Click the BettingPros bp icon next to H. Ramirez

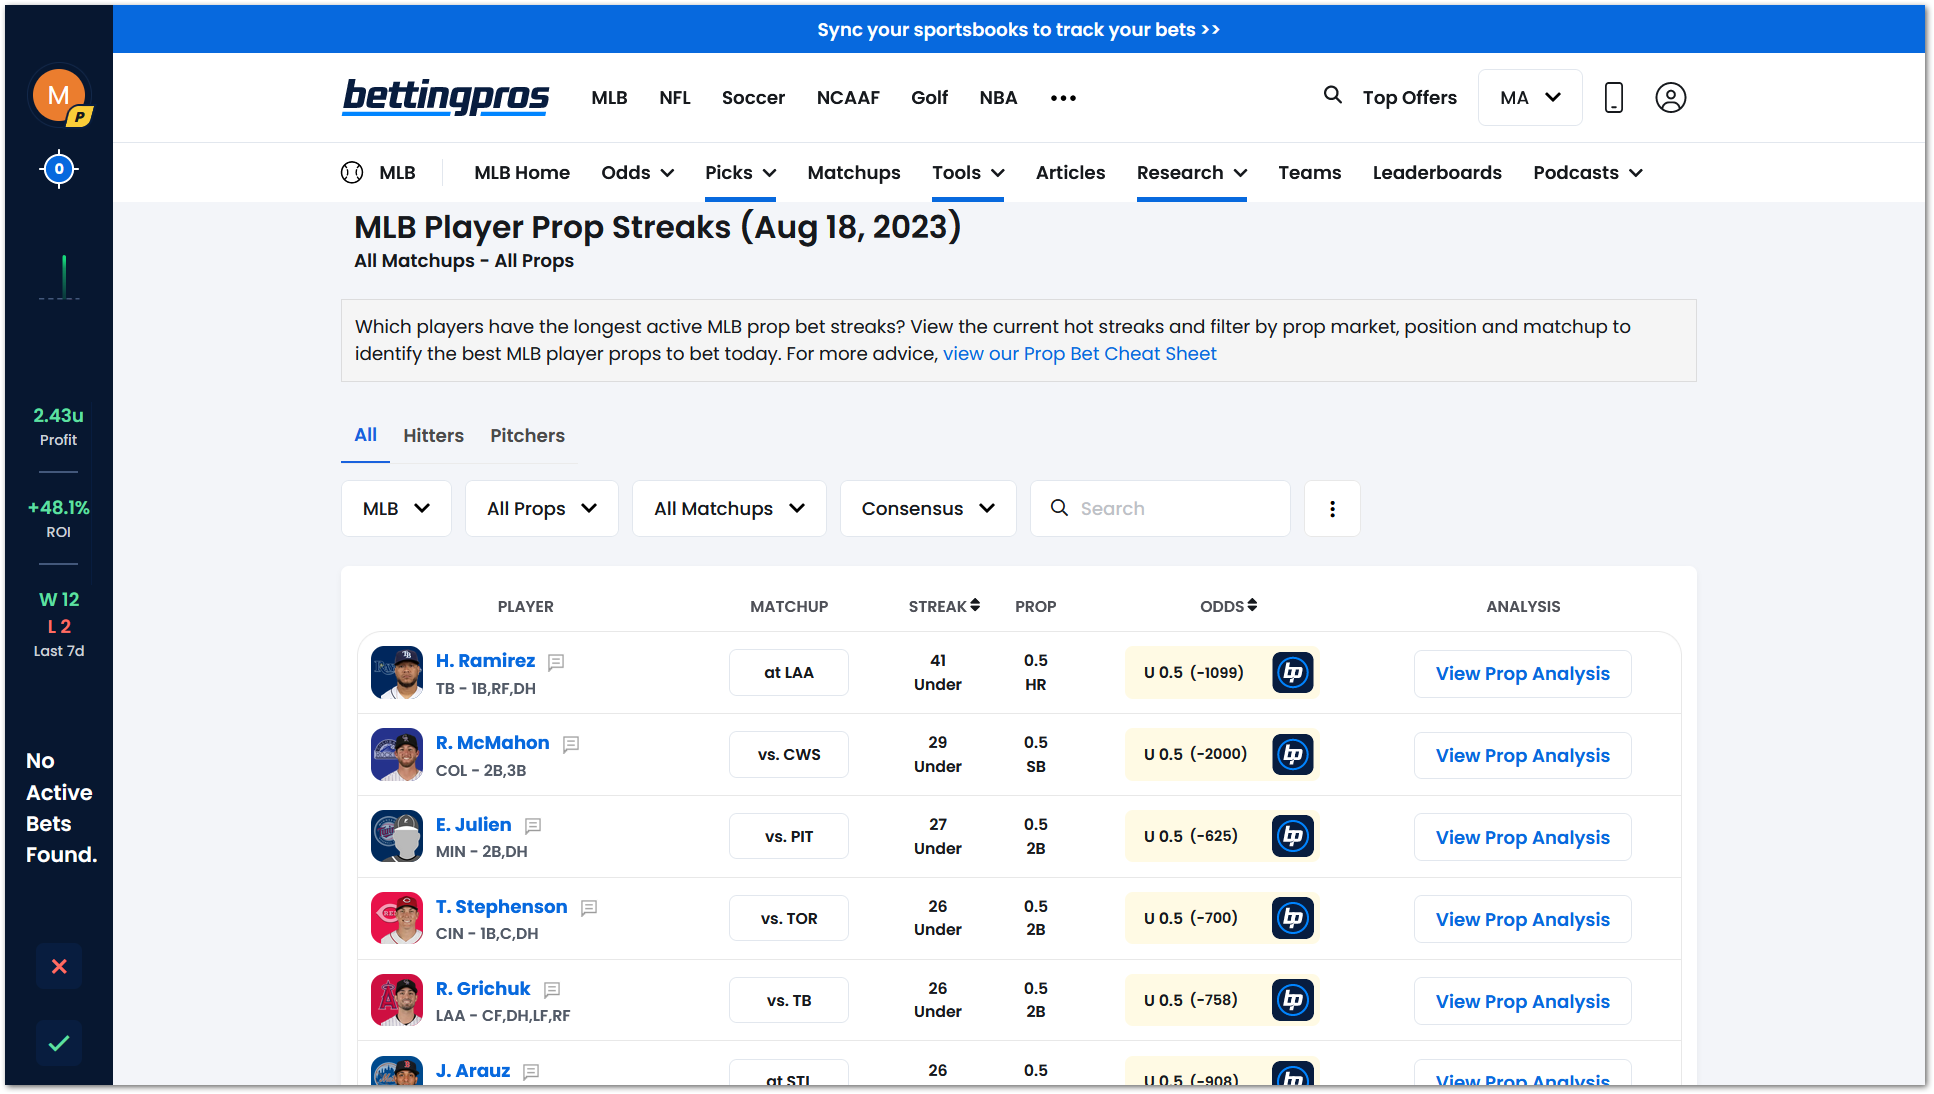(x=1291, y=672)
